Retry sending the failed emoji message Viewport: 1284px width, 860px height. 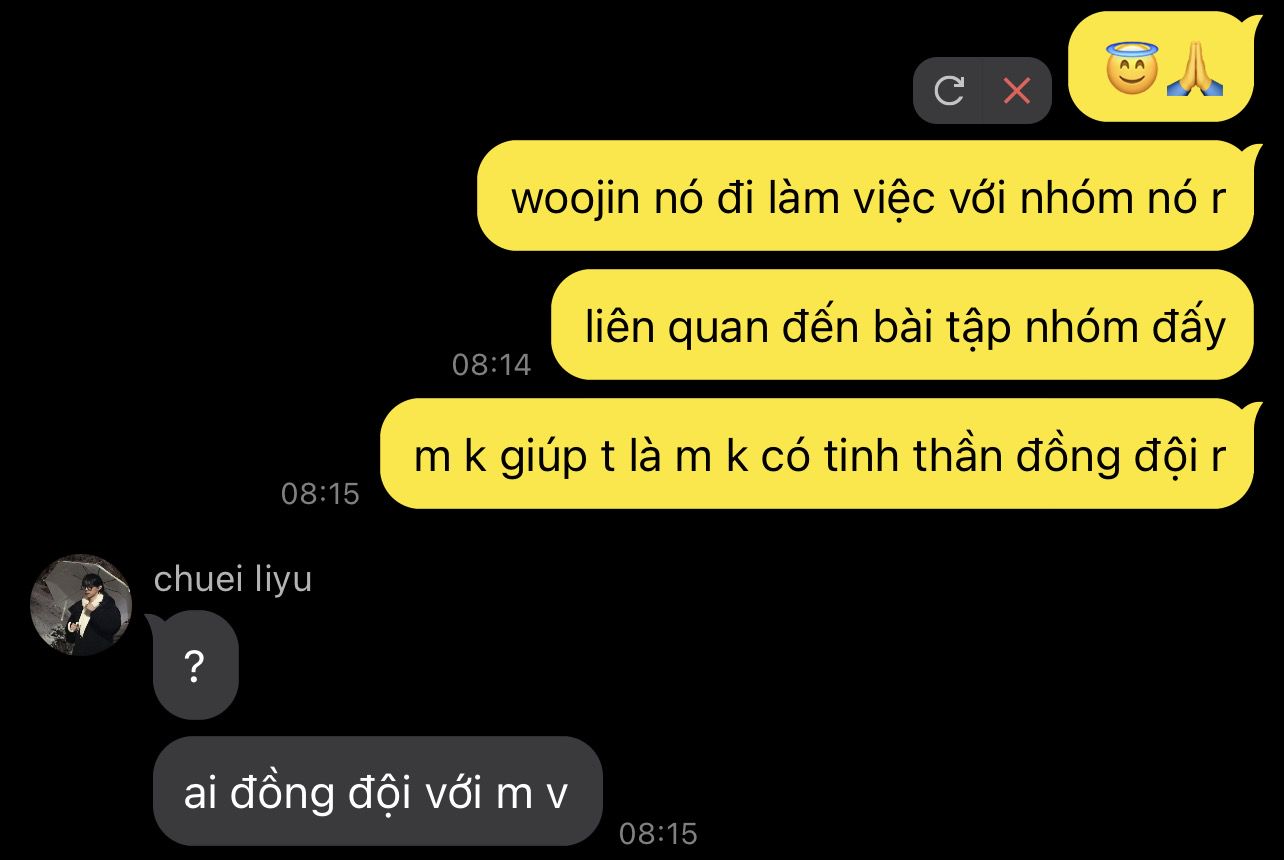[948, 91]
